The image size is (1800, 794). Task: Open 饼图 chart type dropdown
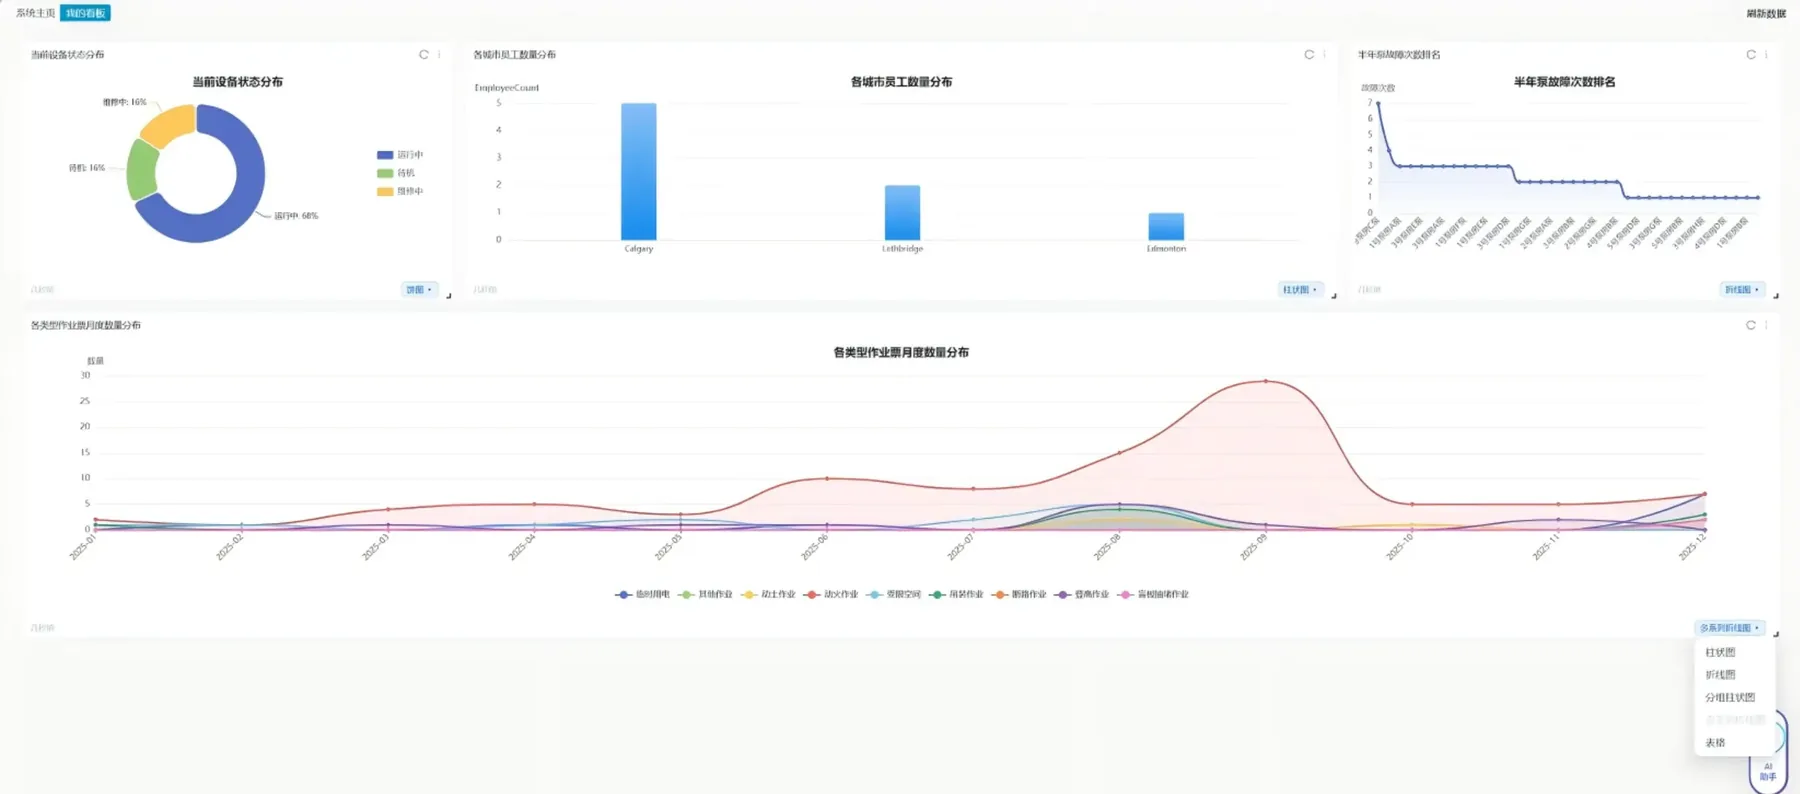(x=419, y=290)
